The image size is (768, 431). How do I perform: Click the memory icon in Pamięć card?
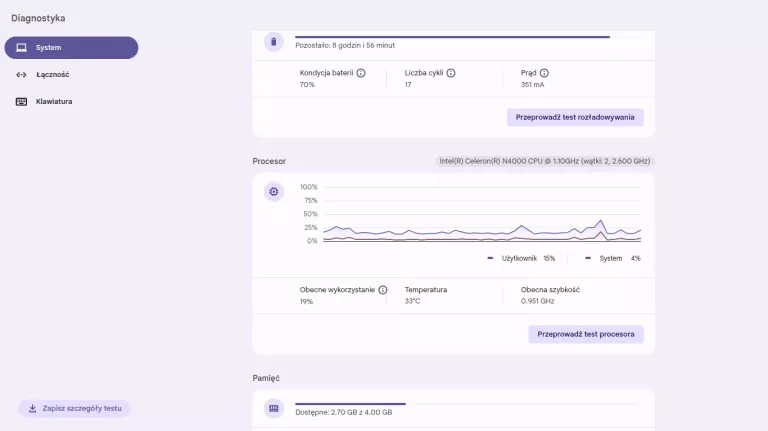(x=274, y=408)
